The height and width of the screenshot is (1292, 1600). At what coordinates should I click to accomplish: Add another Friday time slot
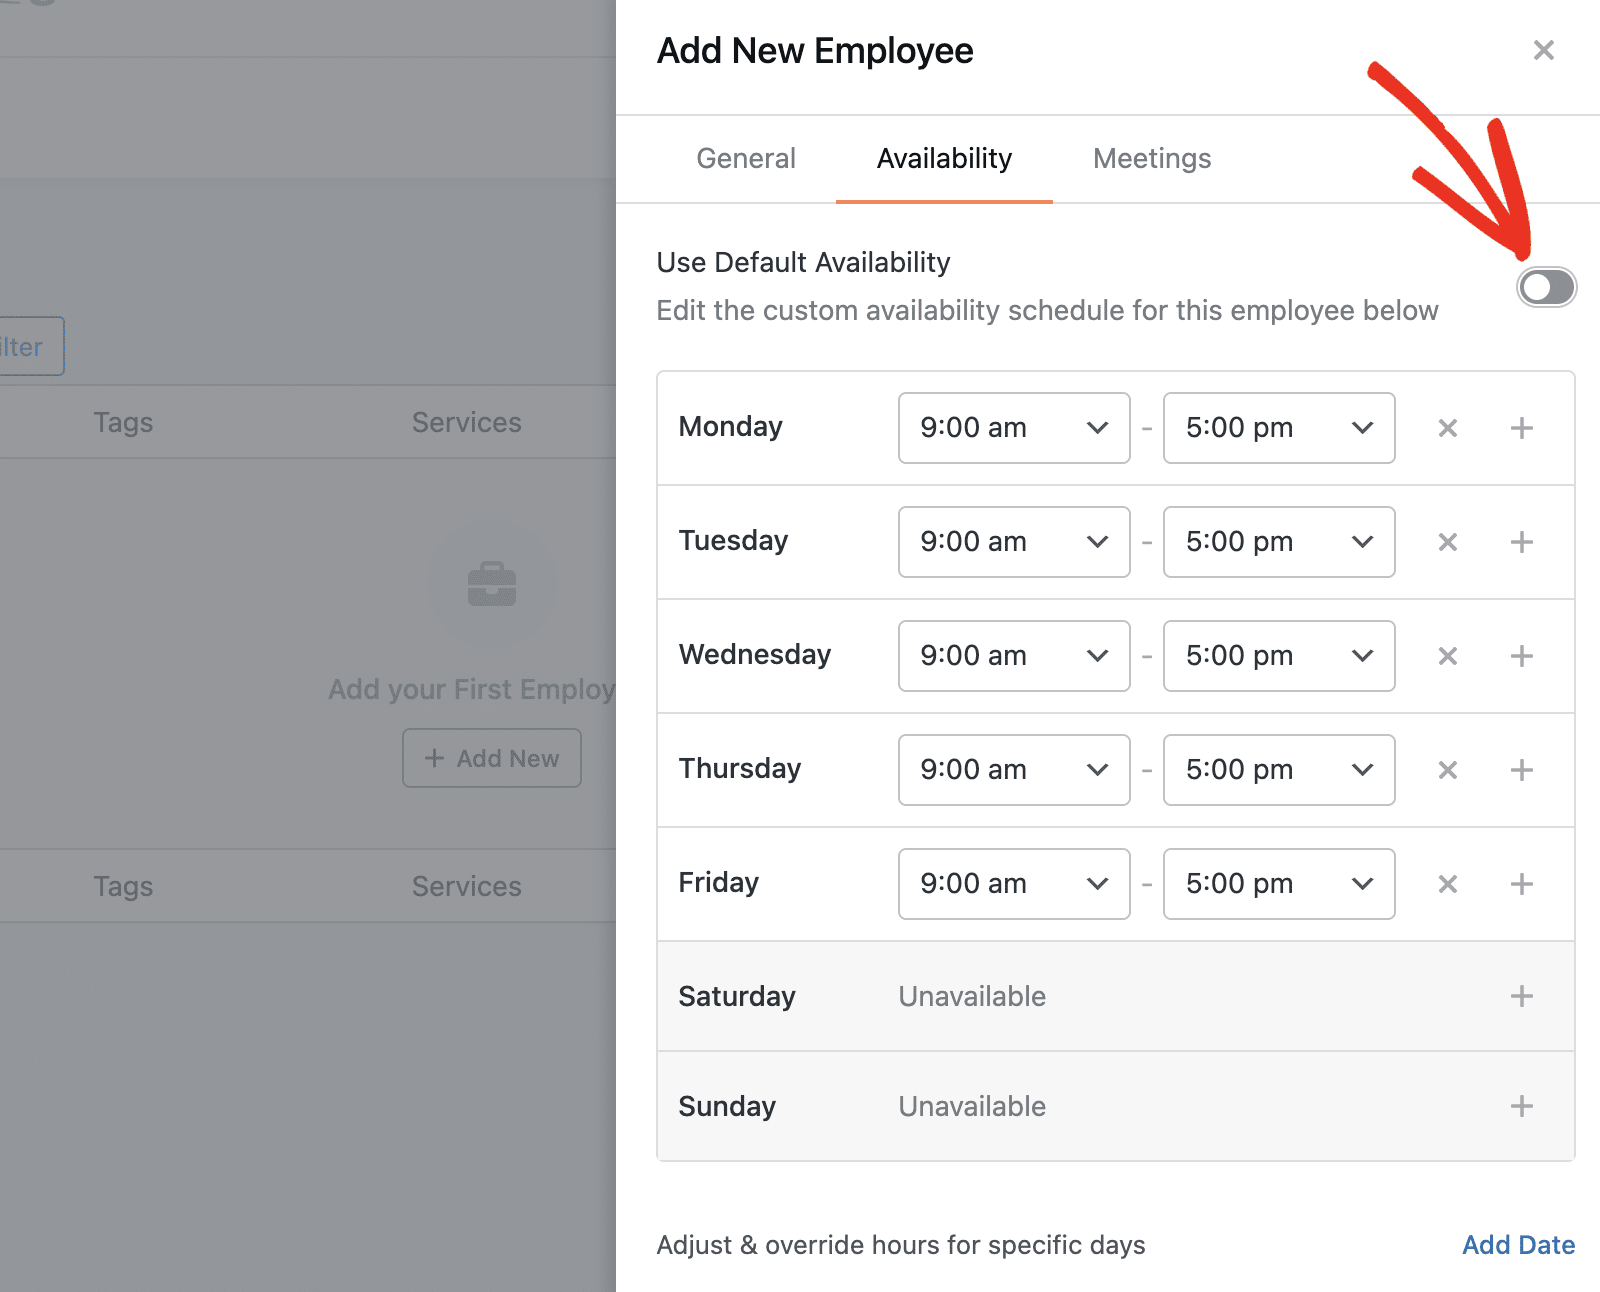1521,884
